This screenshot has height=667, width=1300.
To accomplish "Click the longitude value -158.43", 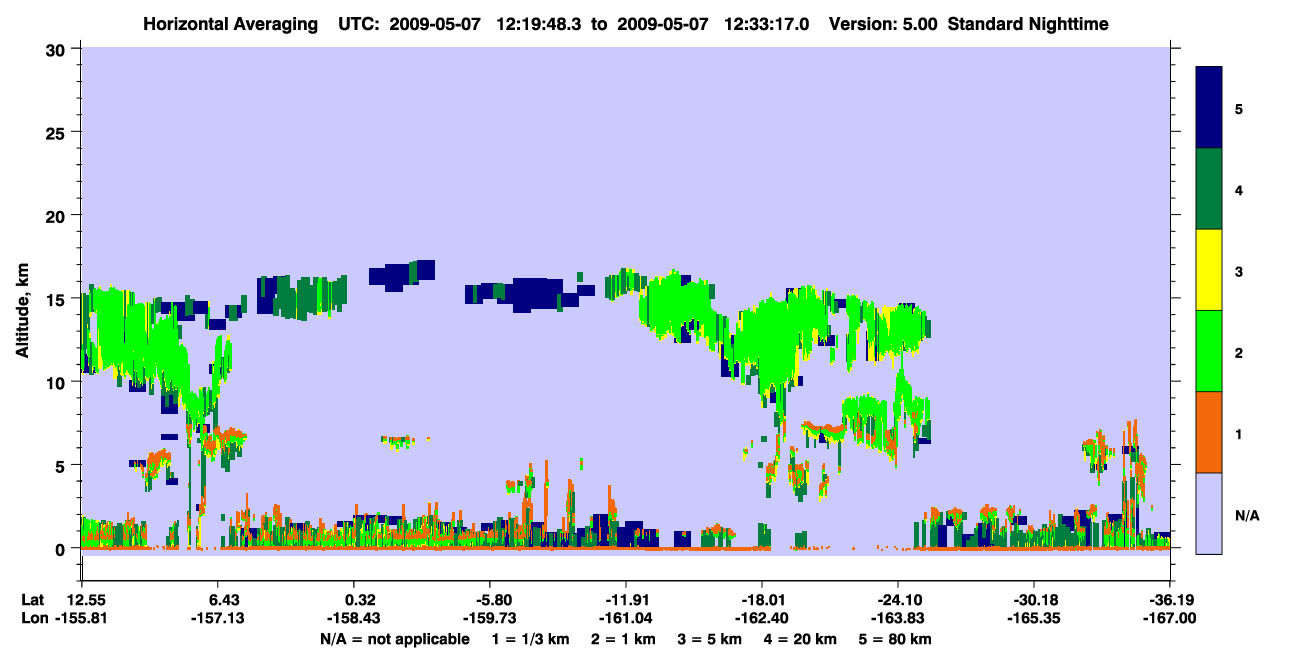I will (354, 619).
